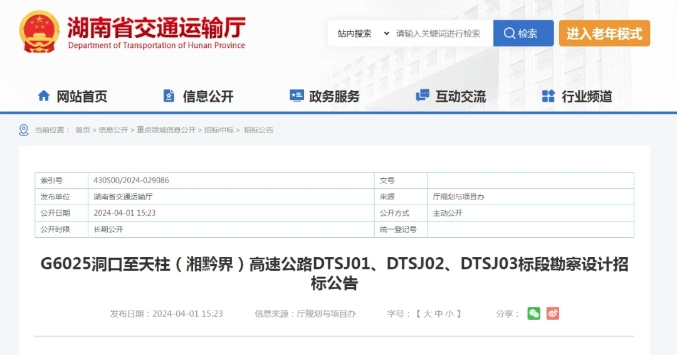This screenshot has width=677, height=360.
Task: Click the 检索 search button
Action: click(x=523, y=33)
